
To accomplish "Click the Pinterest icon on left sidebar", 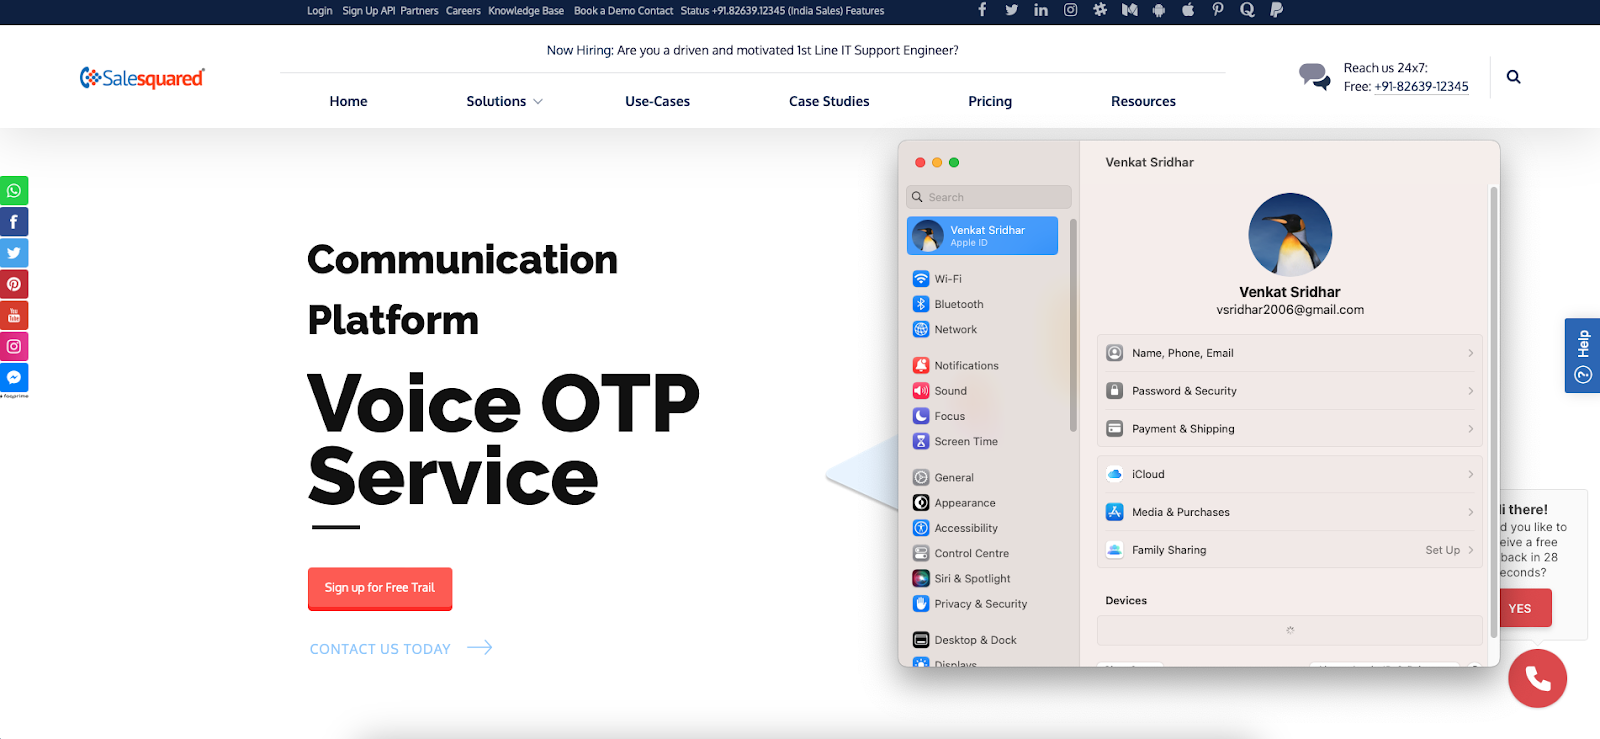I will tap(14, 284).
